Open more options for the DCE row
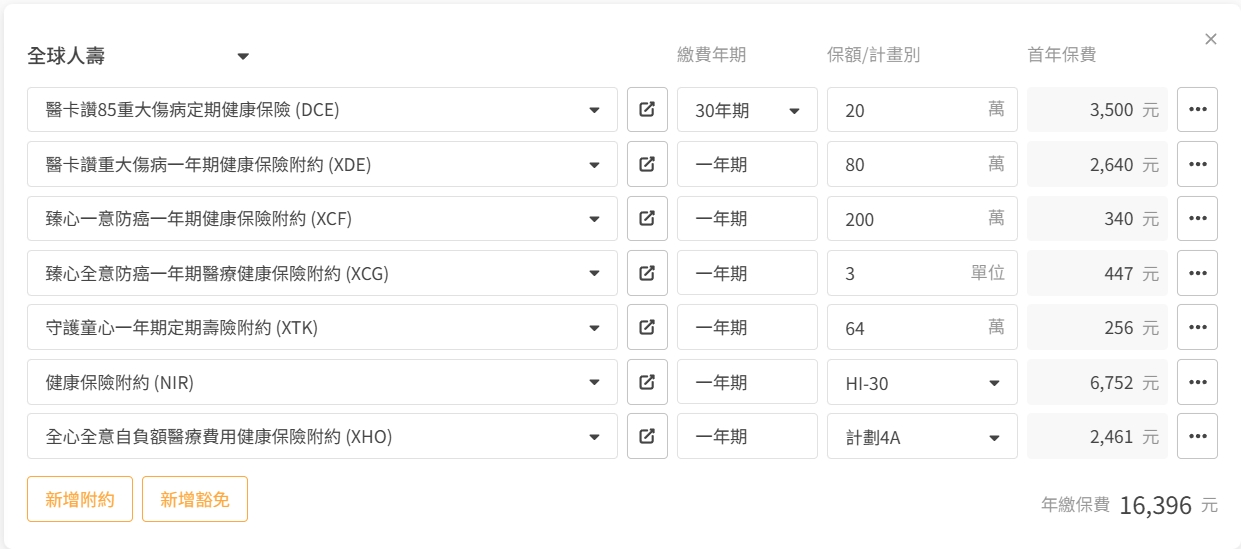Image resolution: width=1241 pixels, height=549 pixels. point(1197,110)
